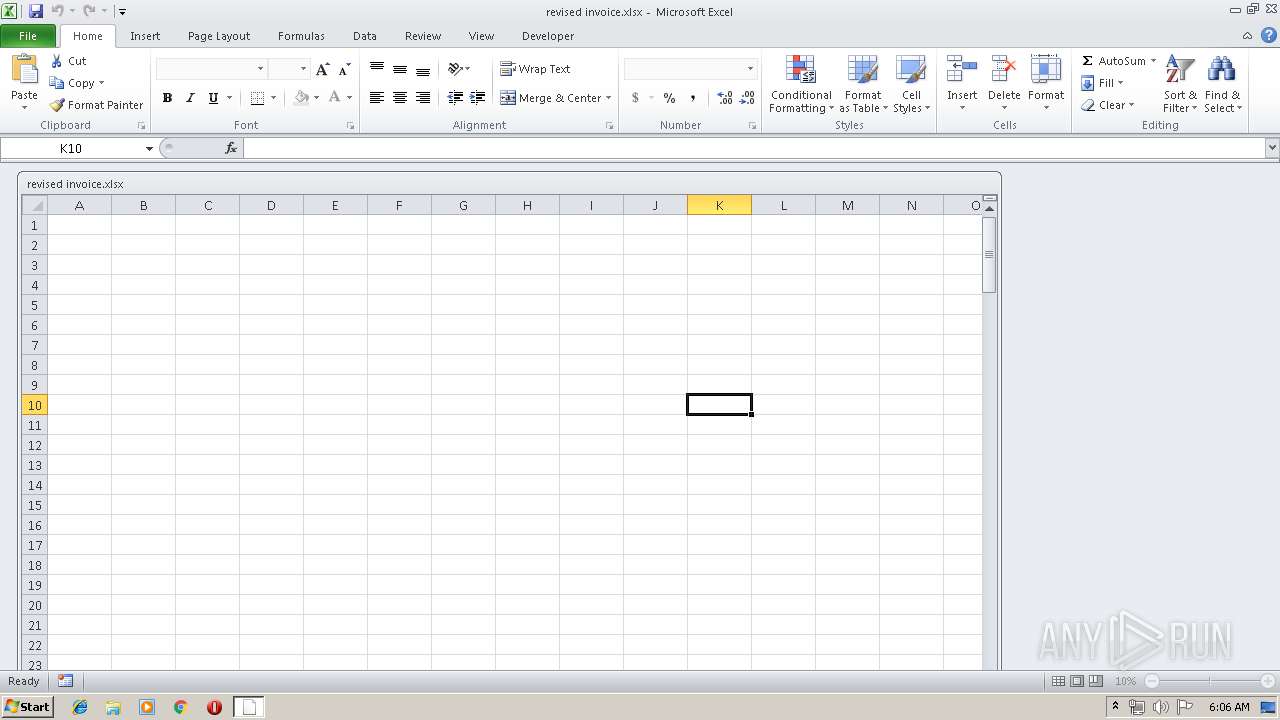Switch to the Formulas tab

pos(301,36)
